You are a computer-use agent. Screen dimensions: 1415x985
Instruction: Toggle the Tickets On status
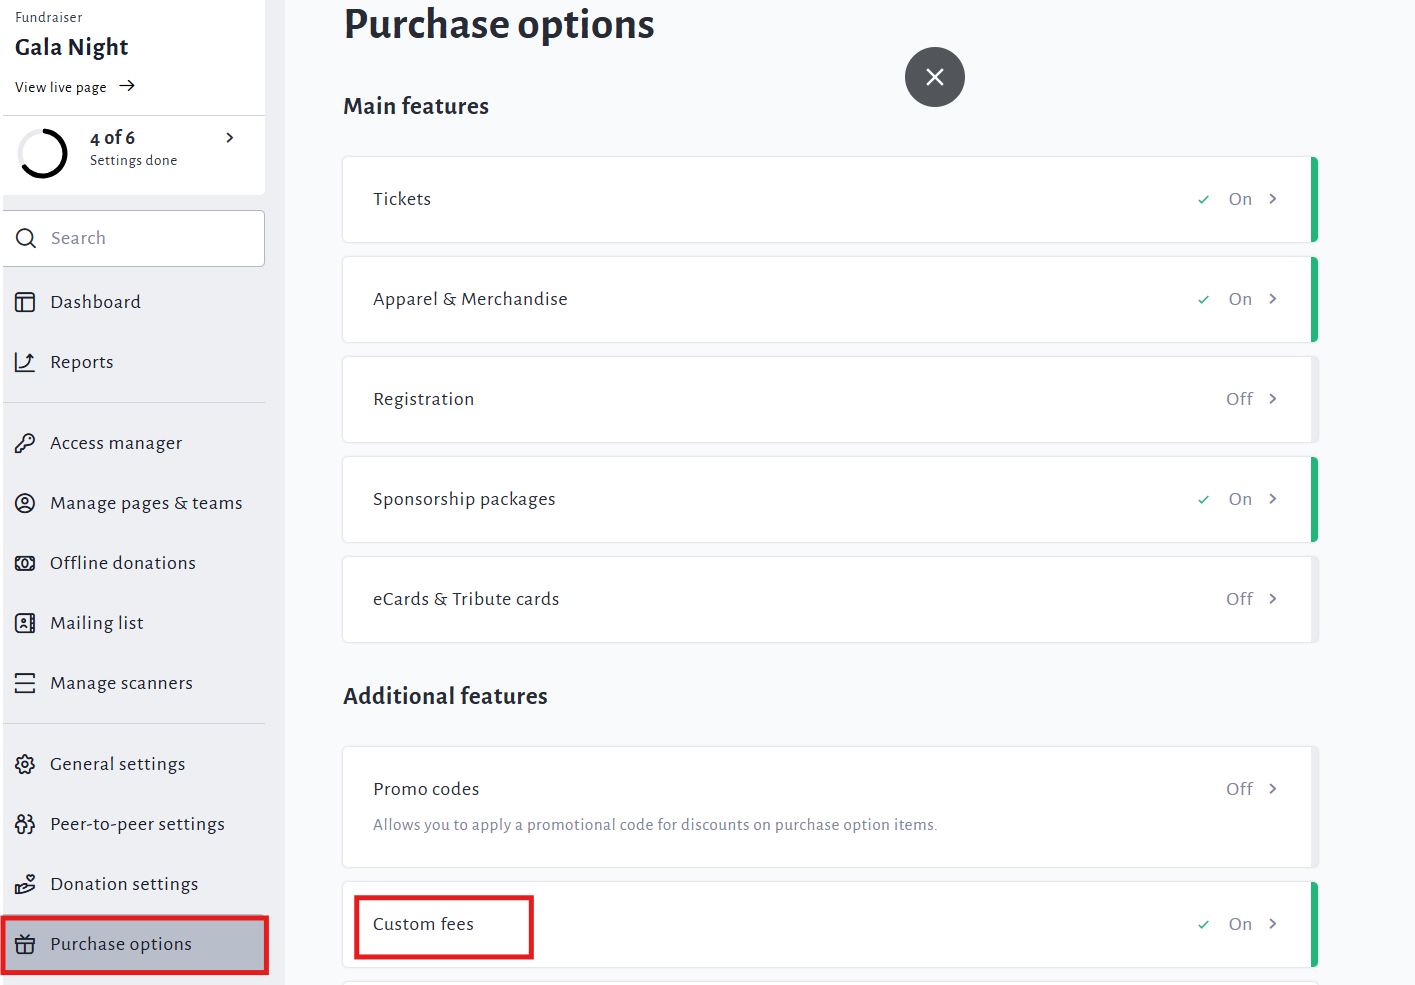(x=1239, y=199)
